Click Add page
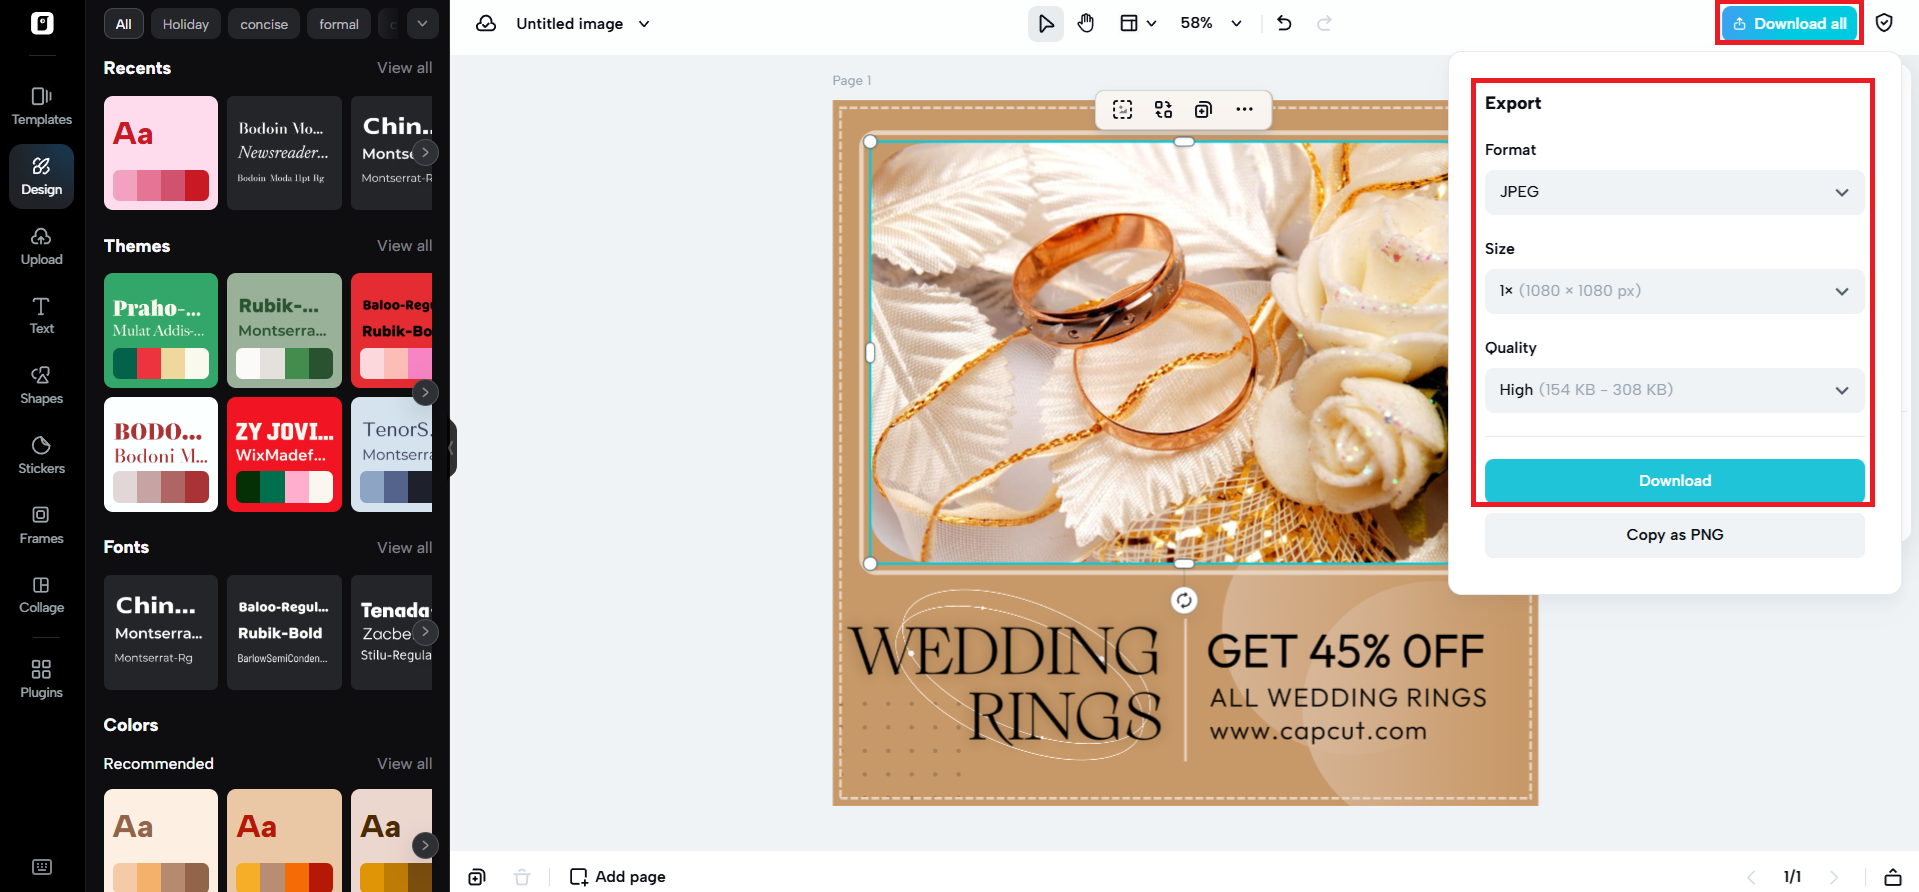The width and height of the screenshot is (1919, 892). pos(618,877)
